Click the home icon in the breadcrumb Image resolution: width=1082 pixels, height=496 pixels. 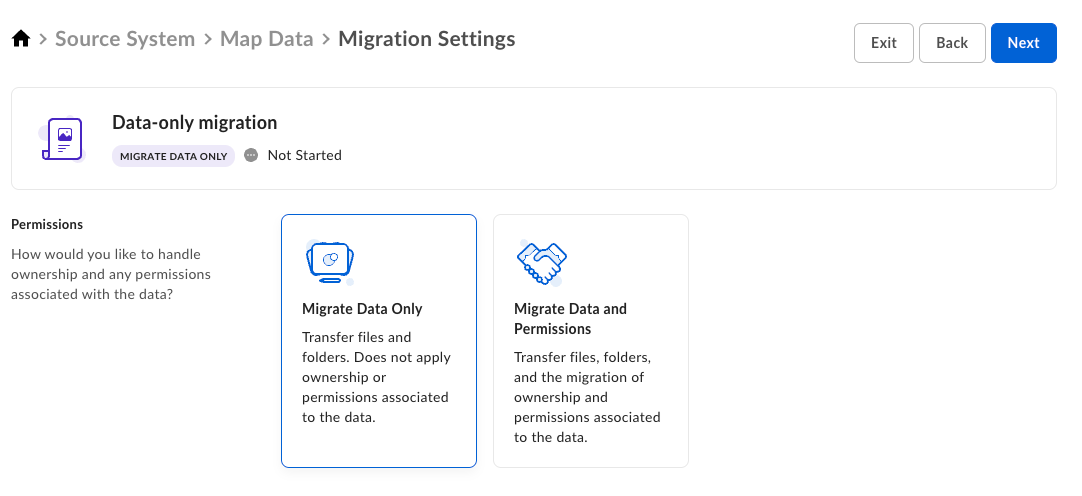pos(20,40)
